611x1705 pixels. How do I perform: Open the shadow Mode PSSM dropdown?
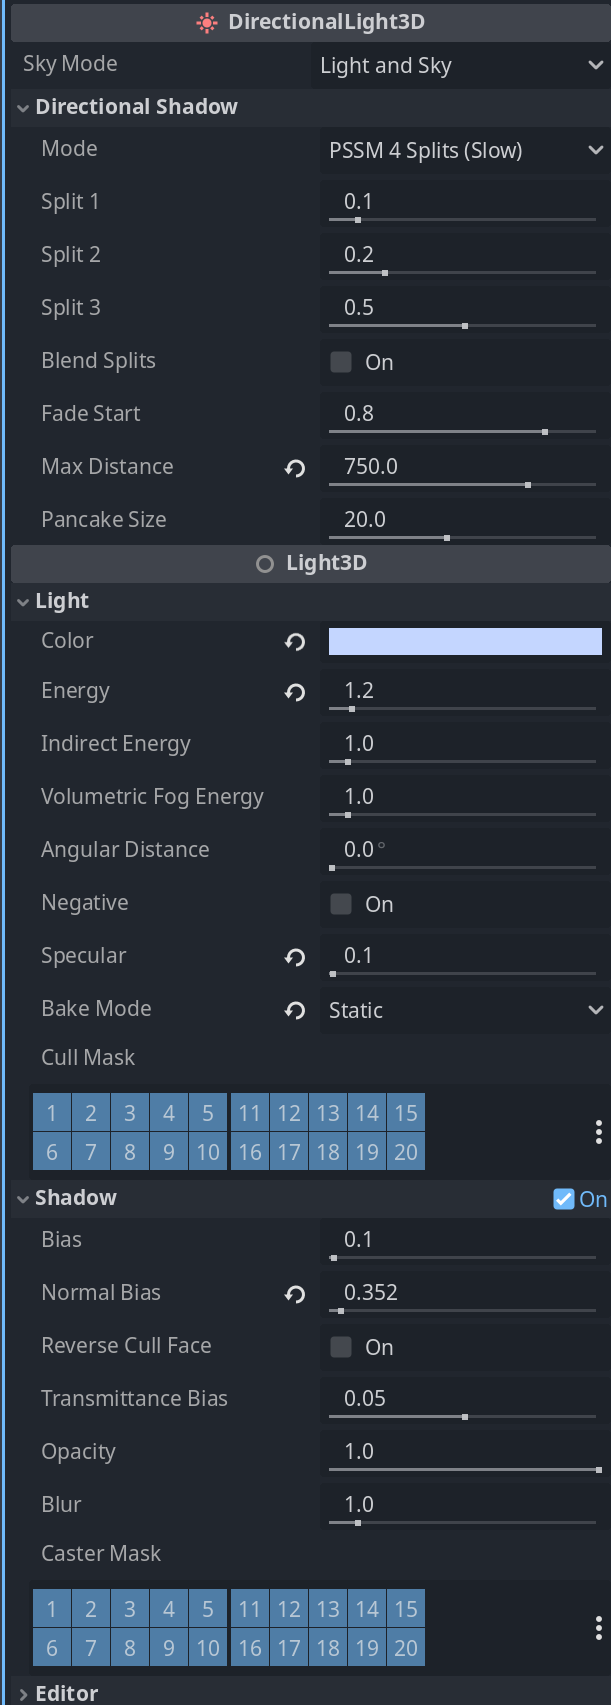click(x=465, y=151)
